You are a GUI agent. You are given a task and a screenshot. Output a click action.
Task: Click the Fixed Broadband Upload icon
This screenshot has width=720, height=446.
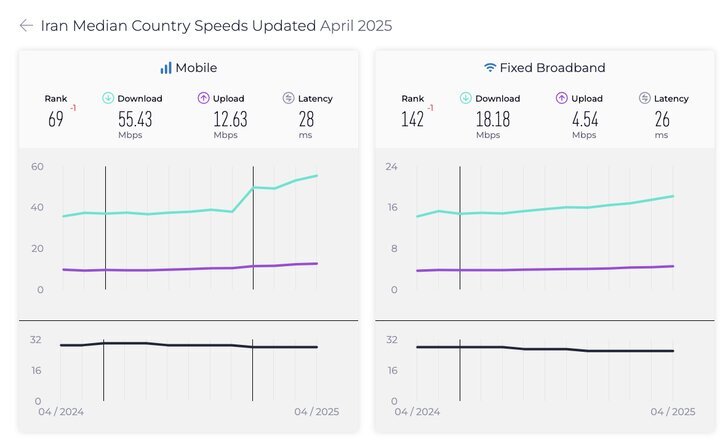(x=562, y=98)
